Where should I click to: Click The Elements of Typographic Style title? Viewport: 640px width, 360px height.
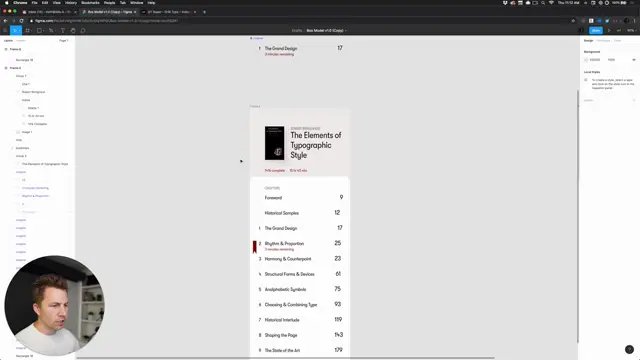tap(316, 145)
